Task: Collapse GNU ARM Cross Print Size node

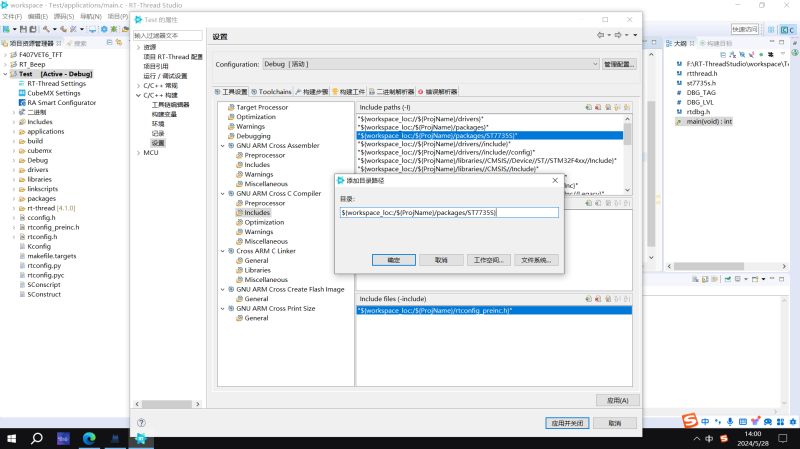Action: pos(222,309)
